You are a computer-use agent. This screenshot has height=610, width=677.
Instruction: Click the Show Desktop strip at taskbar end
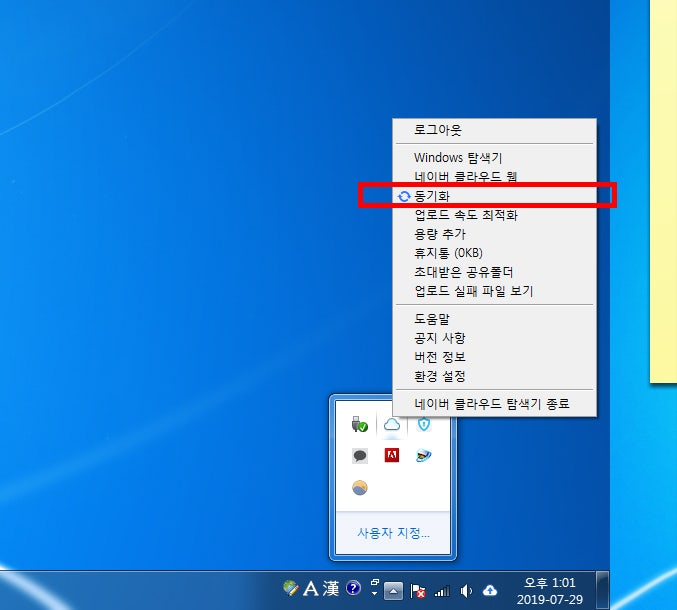pyautogui.click(x=603, y=591)
